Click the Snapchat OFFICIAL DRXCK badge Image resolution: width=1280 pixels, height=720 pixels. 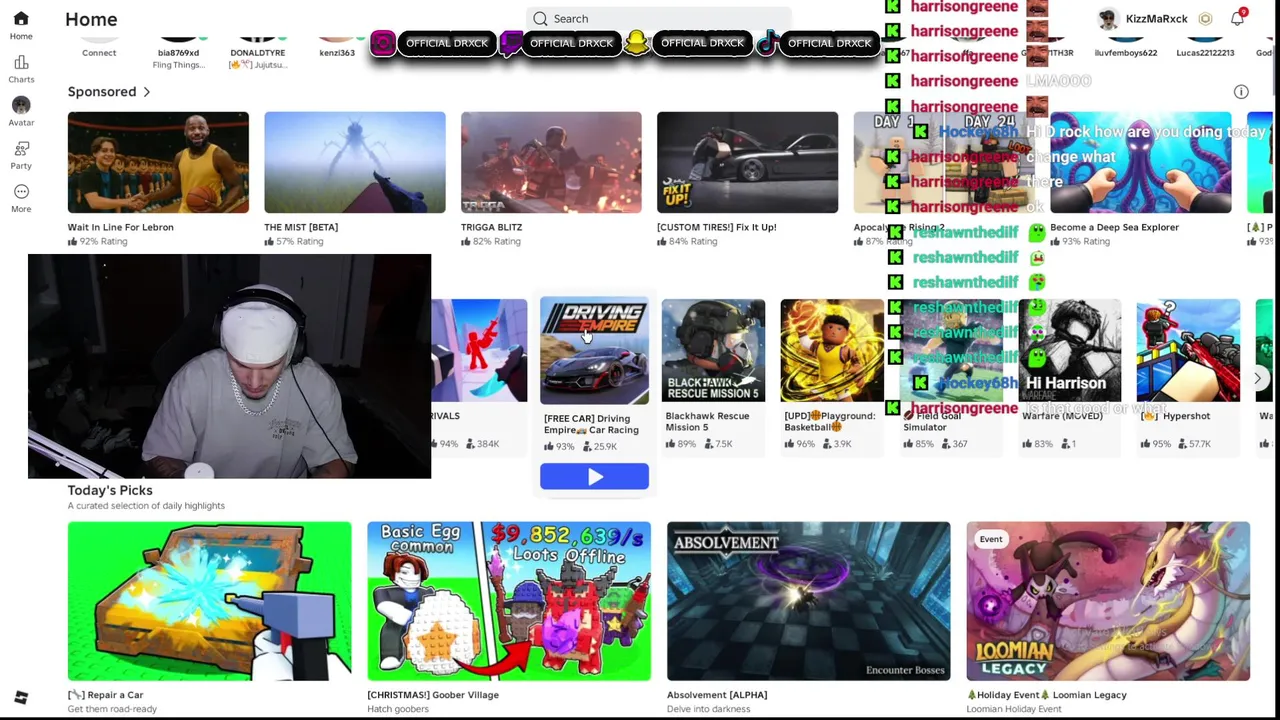click(x=687, y=44)
